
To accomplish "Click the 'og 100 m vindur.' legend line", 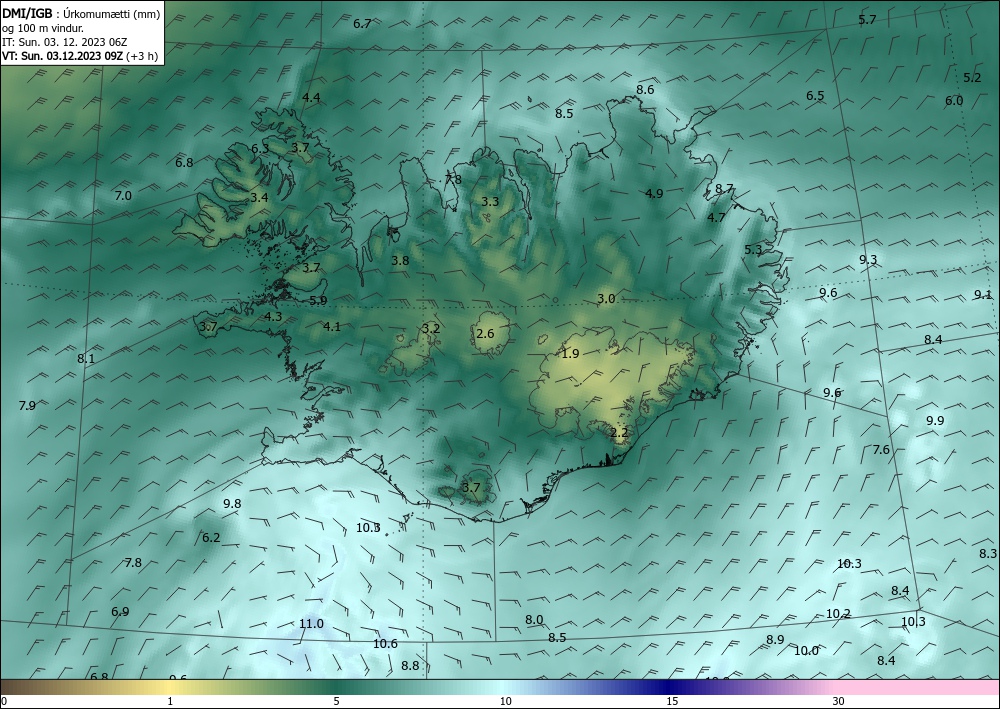I will [x=43, y=27].
